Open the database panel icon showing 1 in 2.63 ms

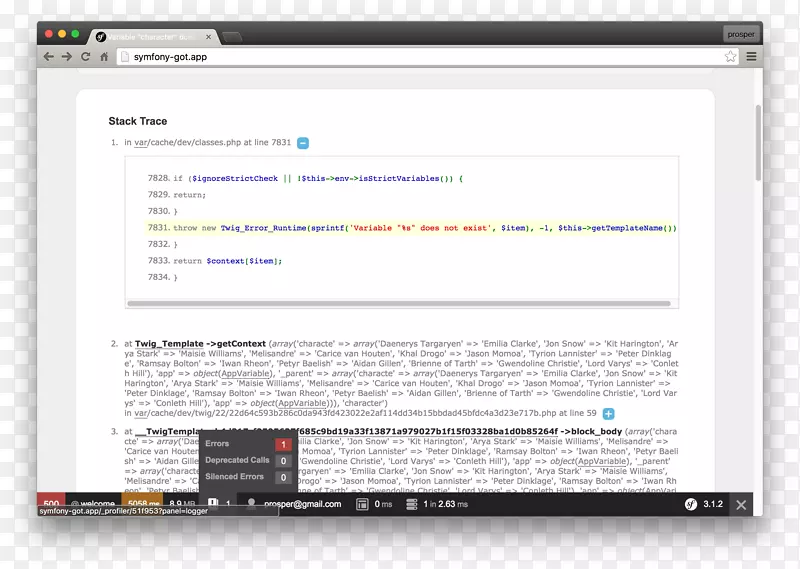pos(411,504)
